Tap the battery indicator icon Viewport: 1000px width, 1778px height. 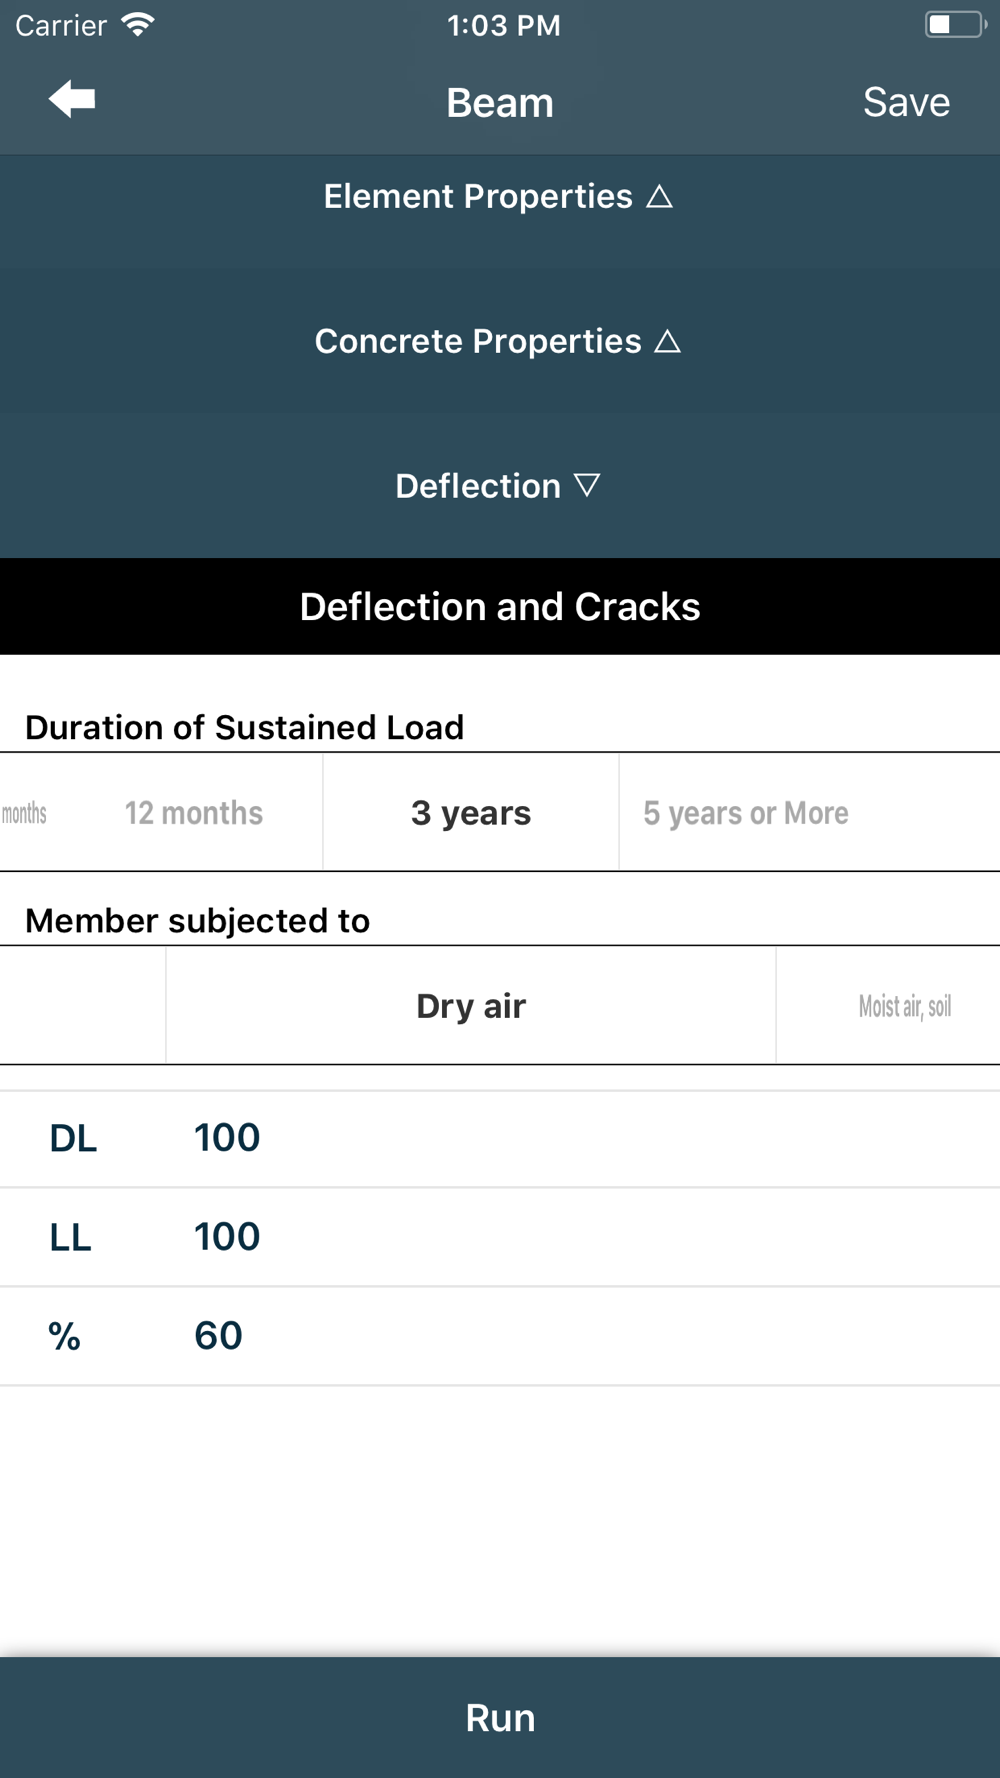(x=954, y=25)
